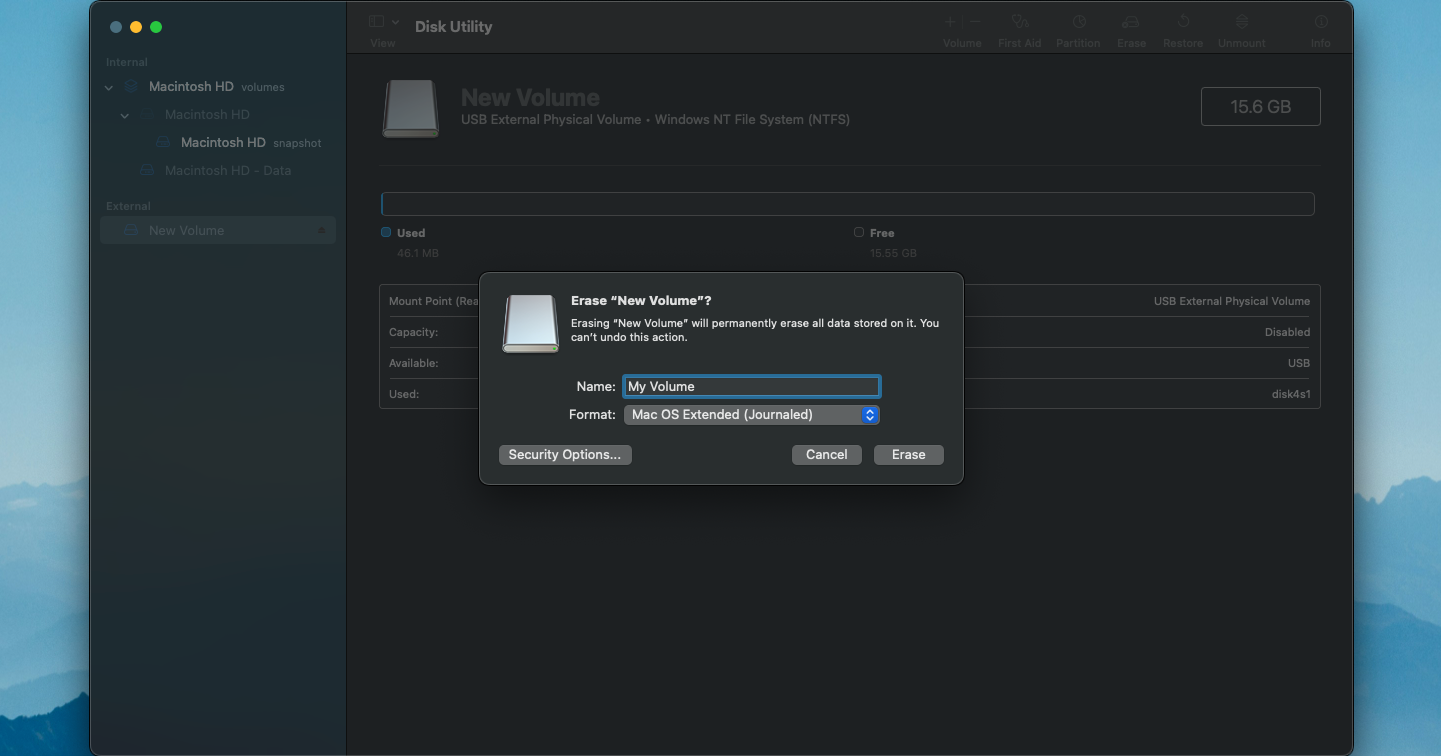Run First Aid on the selected volume
Screen dimensions: 1441x756
(x=1020, y=25)
